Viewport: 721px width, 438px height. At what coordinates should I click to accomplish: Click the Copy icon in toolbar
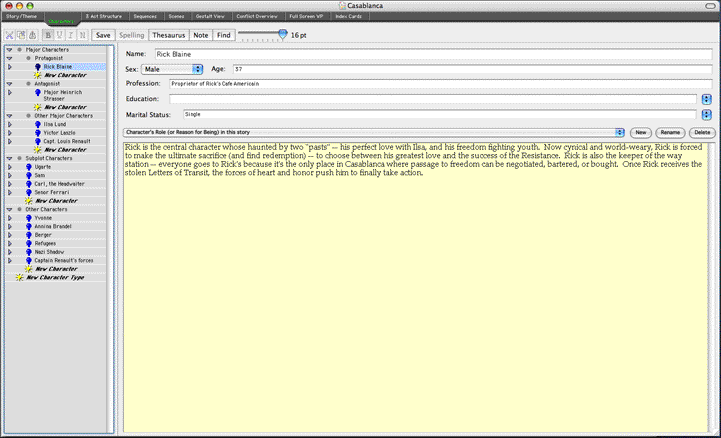22,35
